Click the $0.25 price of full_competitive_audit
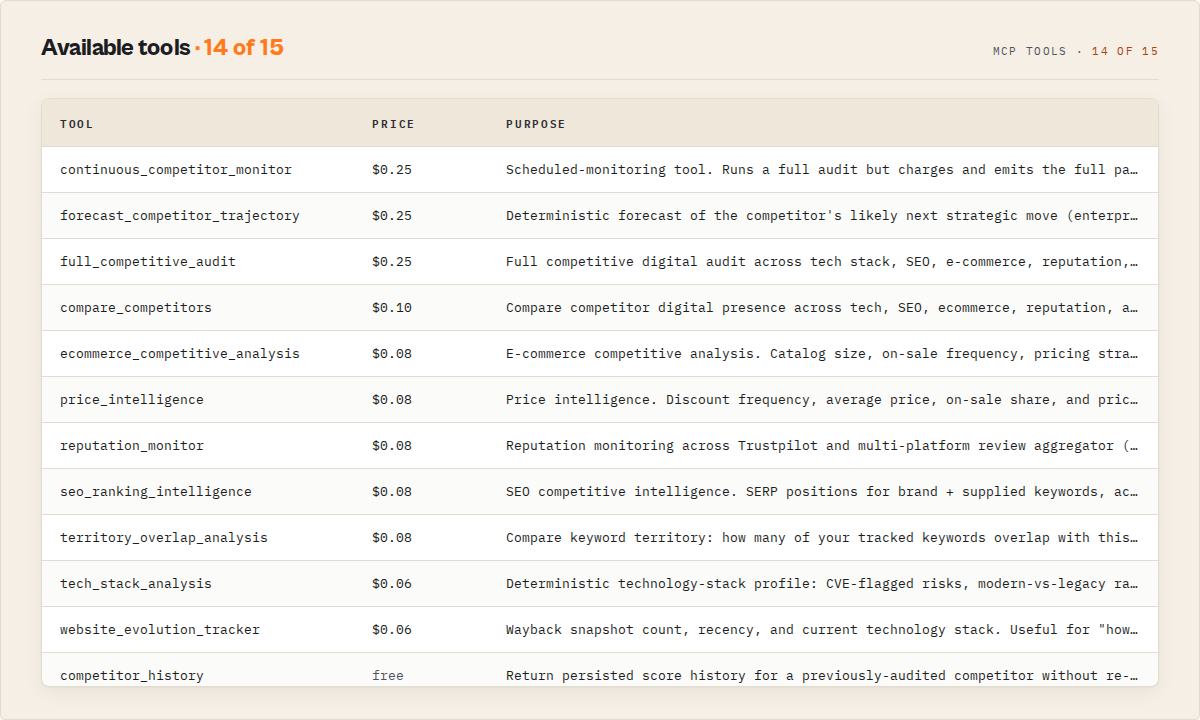The height and width of the screenshot is (720, 1200). coord(392,262)
